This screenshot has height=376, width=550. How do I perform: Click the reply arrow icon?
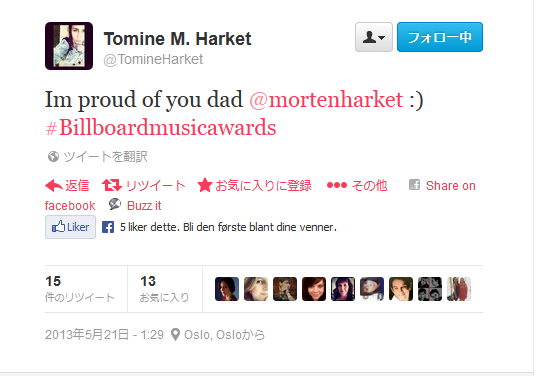54,185
